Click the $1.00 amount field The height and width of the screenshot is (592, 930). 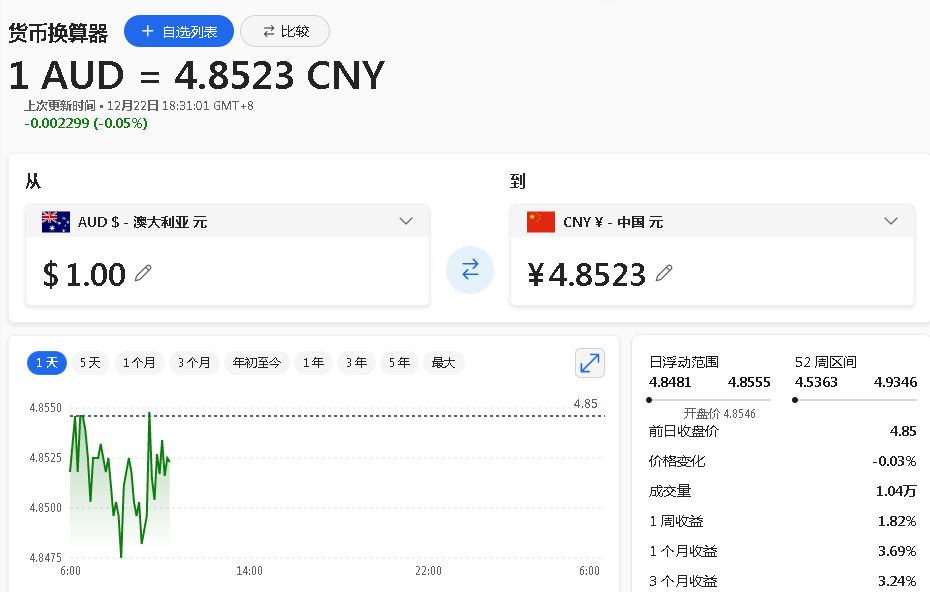tap(85, 274)
